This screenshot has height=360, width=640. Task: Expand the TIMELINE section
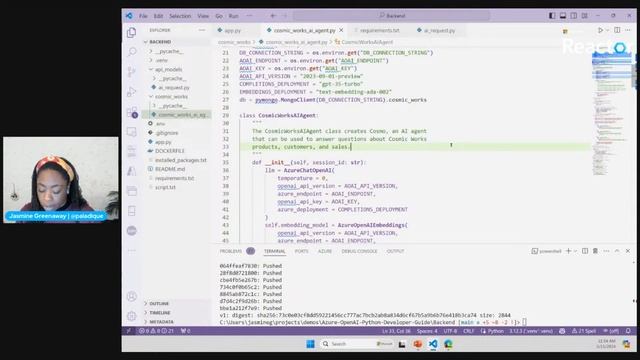click(160, 313)
